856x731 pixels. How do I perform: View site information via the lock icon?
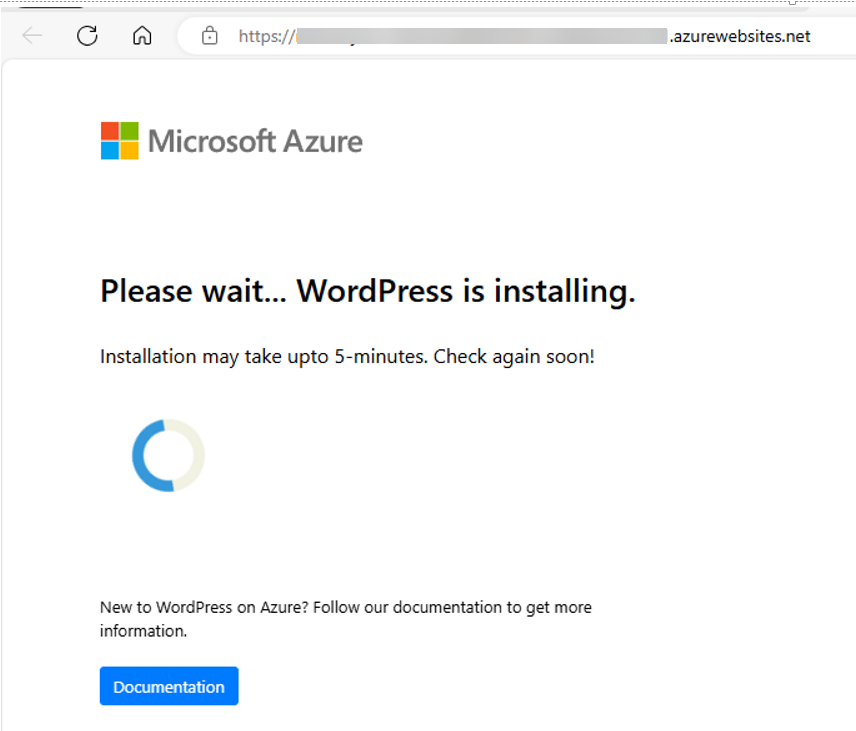[210, 36]
